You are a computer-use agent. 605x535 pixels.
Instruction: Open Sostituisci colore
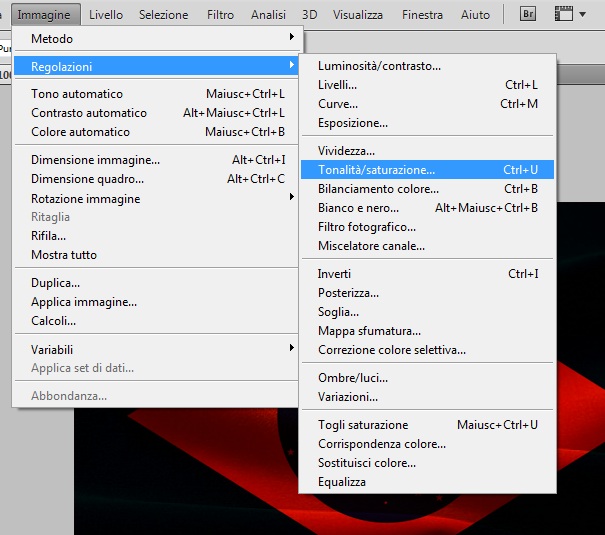(427, 463)
